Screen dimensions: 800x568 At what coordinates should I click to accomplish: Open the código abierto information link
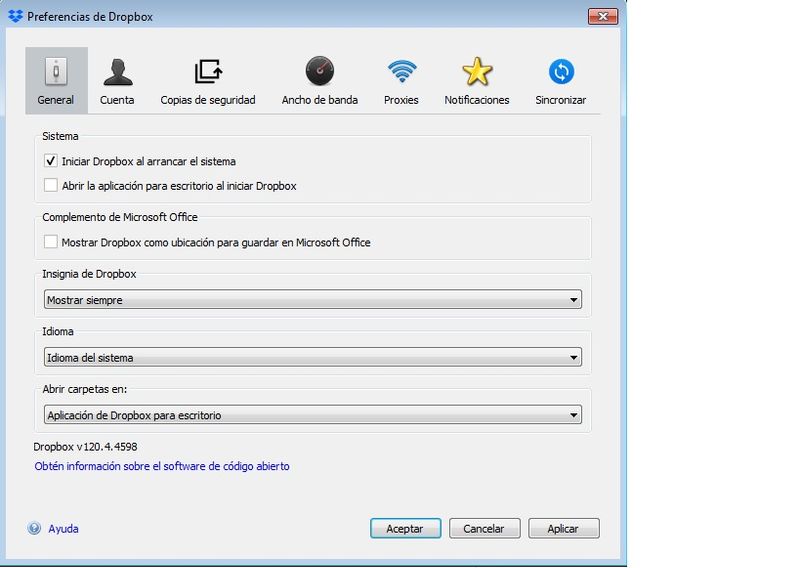tap(162, 466)
